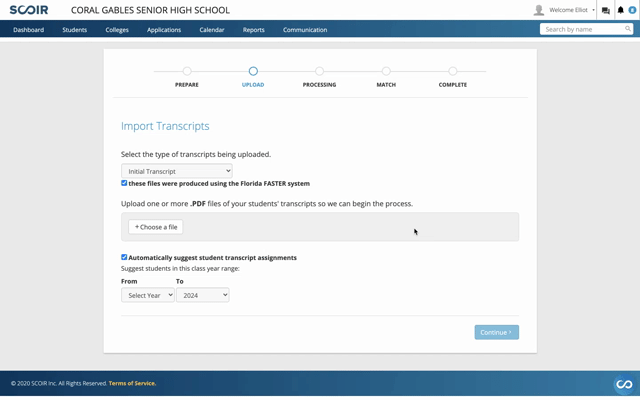This screenshot has height=400, width=640.
Task: Uncheck the Florida FASTER system checkbox
Action: click(124, 183)
